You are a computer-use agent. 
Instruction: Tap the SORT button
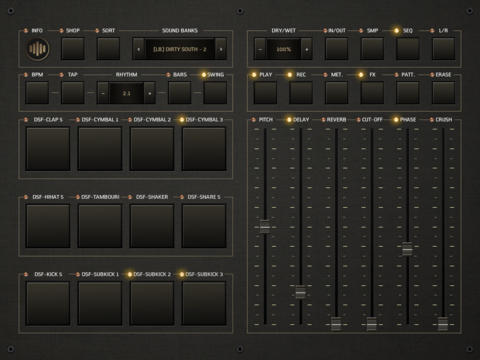coord(108,49)
